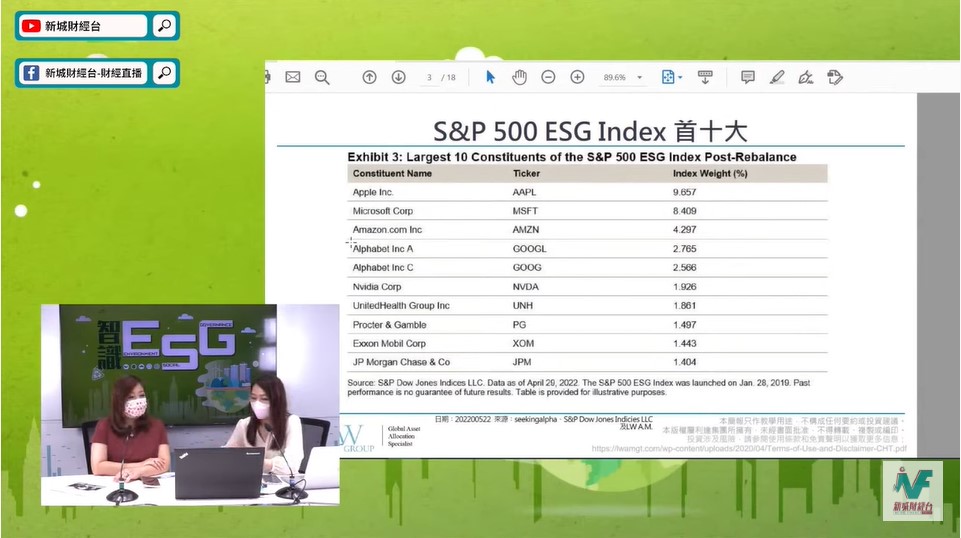Screen dimensions: 961x538
Task: Zoom out with the minus button
Action: [548, 77]
